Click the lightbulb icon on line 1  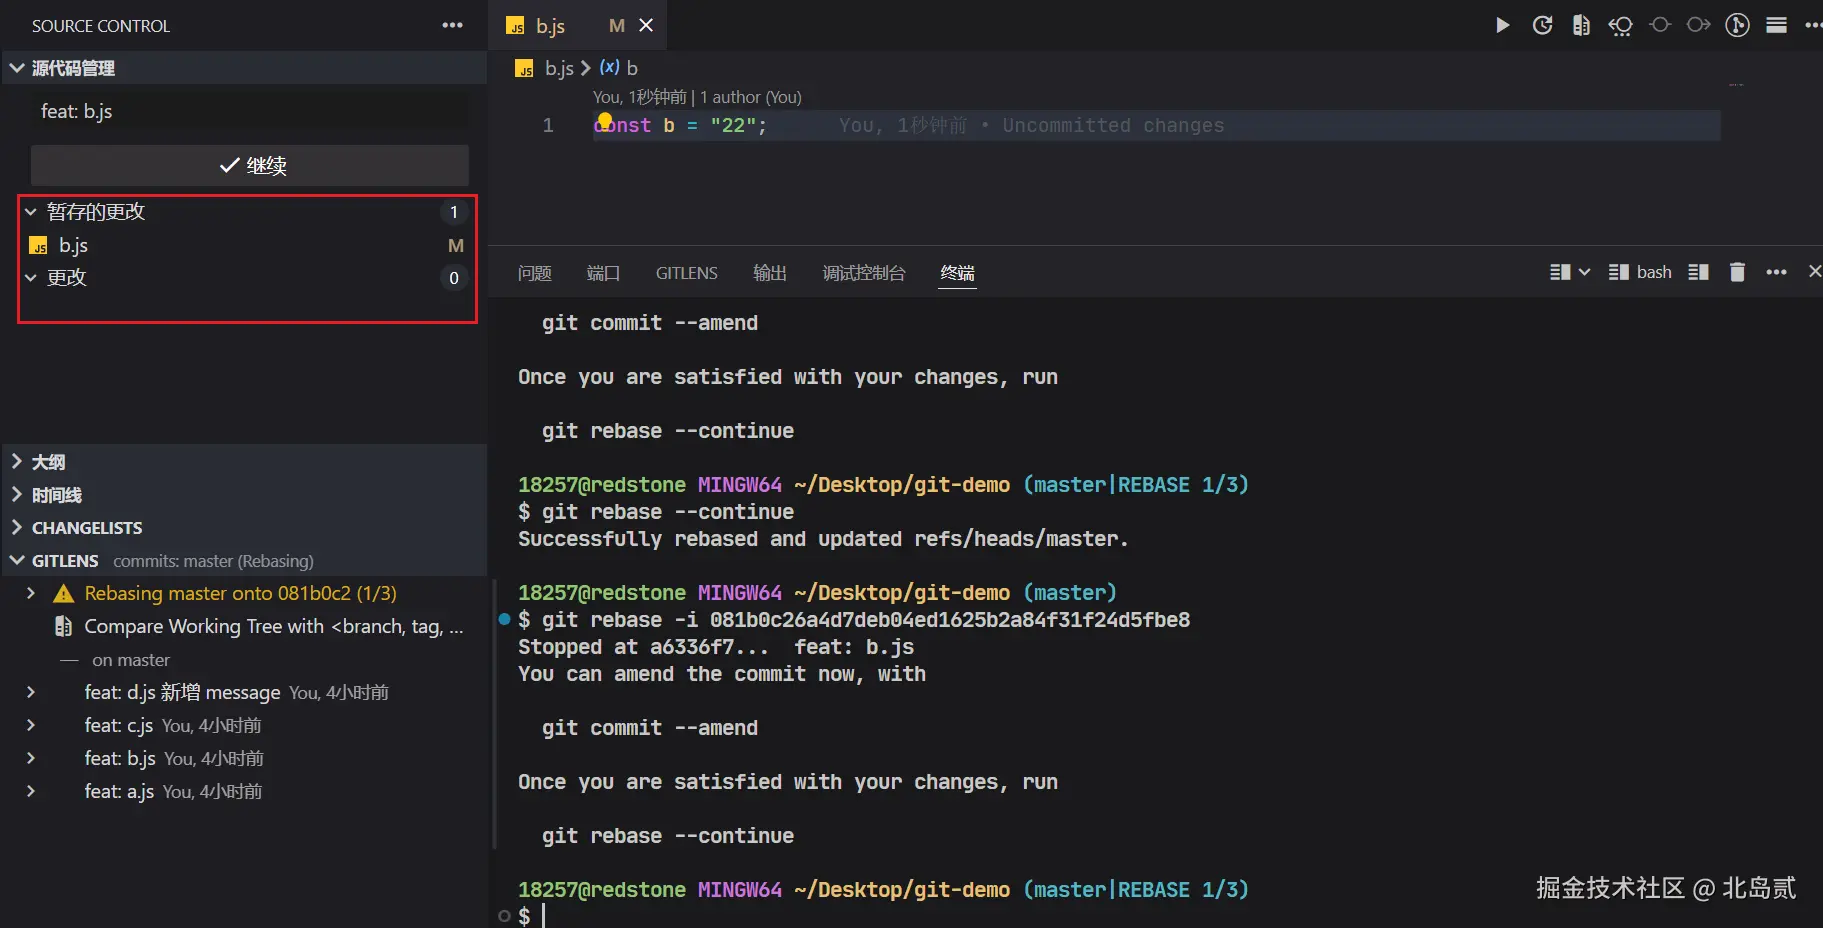pyautogui.click(x=605, y=120)
